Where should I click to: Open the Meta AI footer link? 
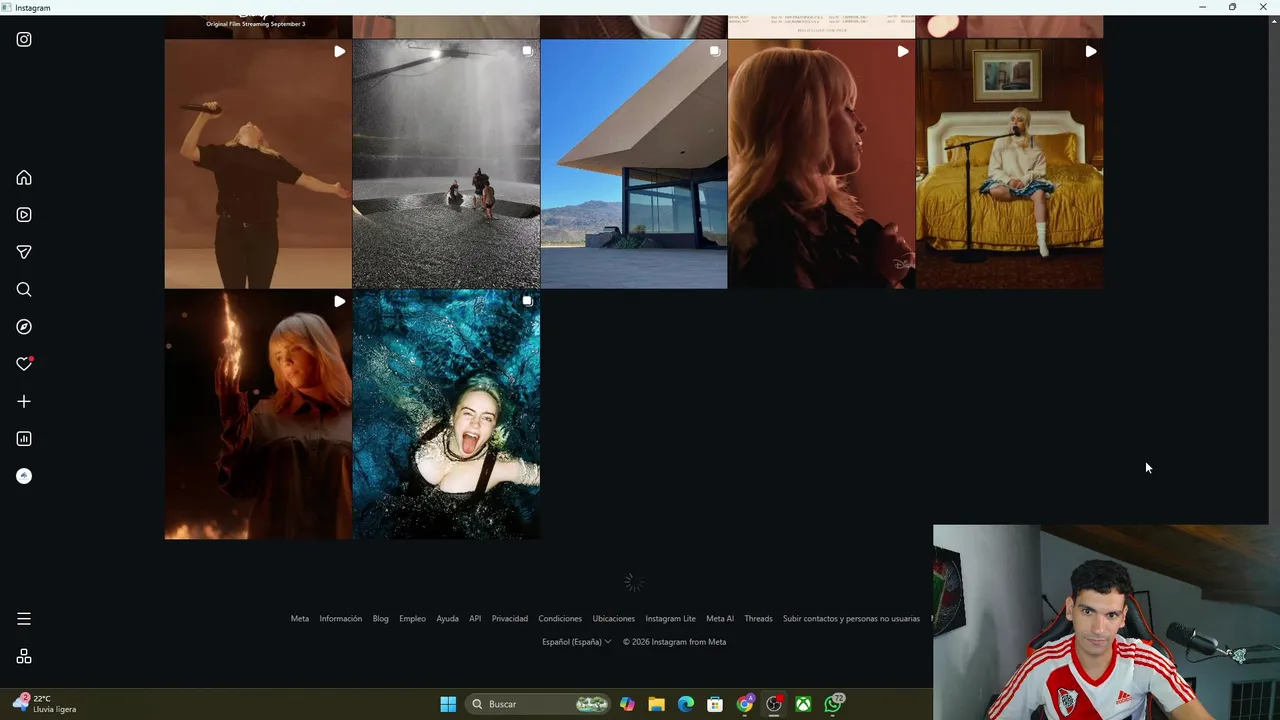pos(720,619)
